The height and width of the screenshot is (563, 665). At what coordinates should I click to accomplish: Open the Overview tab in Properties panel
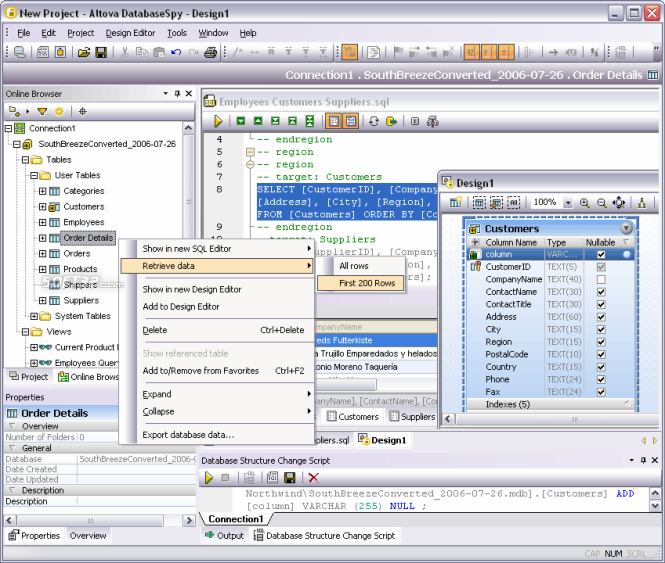coord(88,536)
